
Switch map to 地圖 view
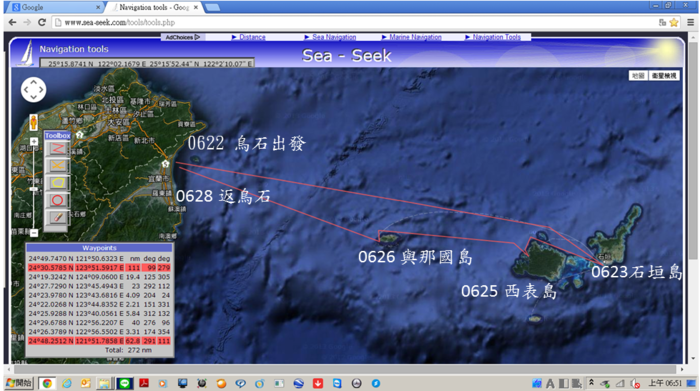638,75
